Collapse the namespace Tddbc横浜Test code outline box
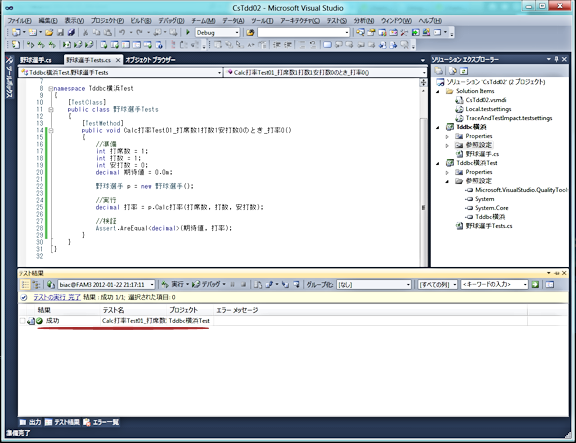The image size is (576, 443). tap(51, 88)
